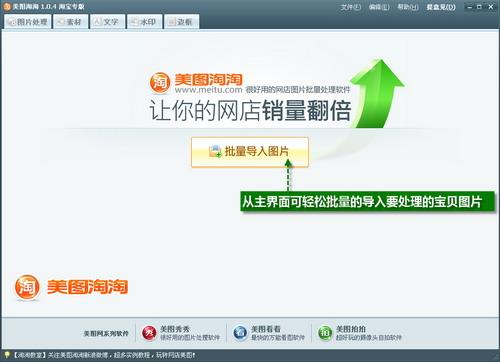Click the lightbulb tip icon in status bar
The width and height of the screenshot is (500, 362).
6,355
